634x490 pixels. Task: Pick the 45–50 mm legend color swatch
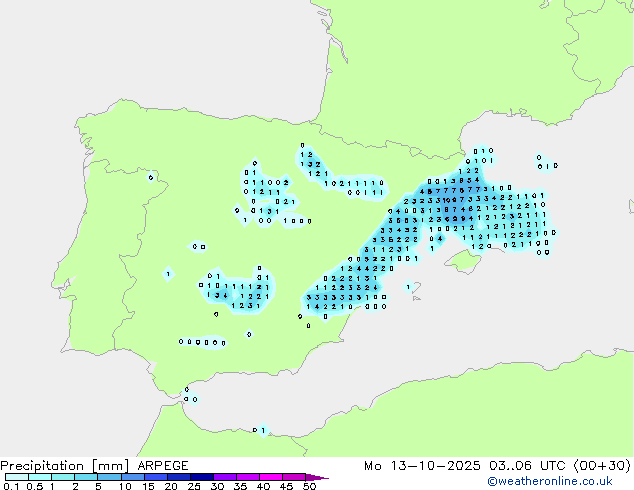tap(294, 477)
